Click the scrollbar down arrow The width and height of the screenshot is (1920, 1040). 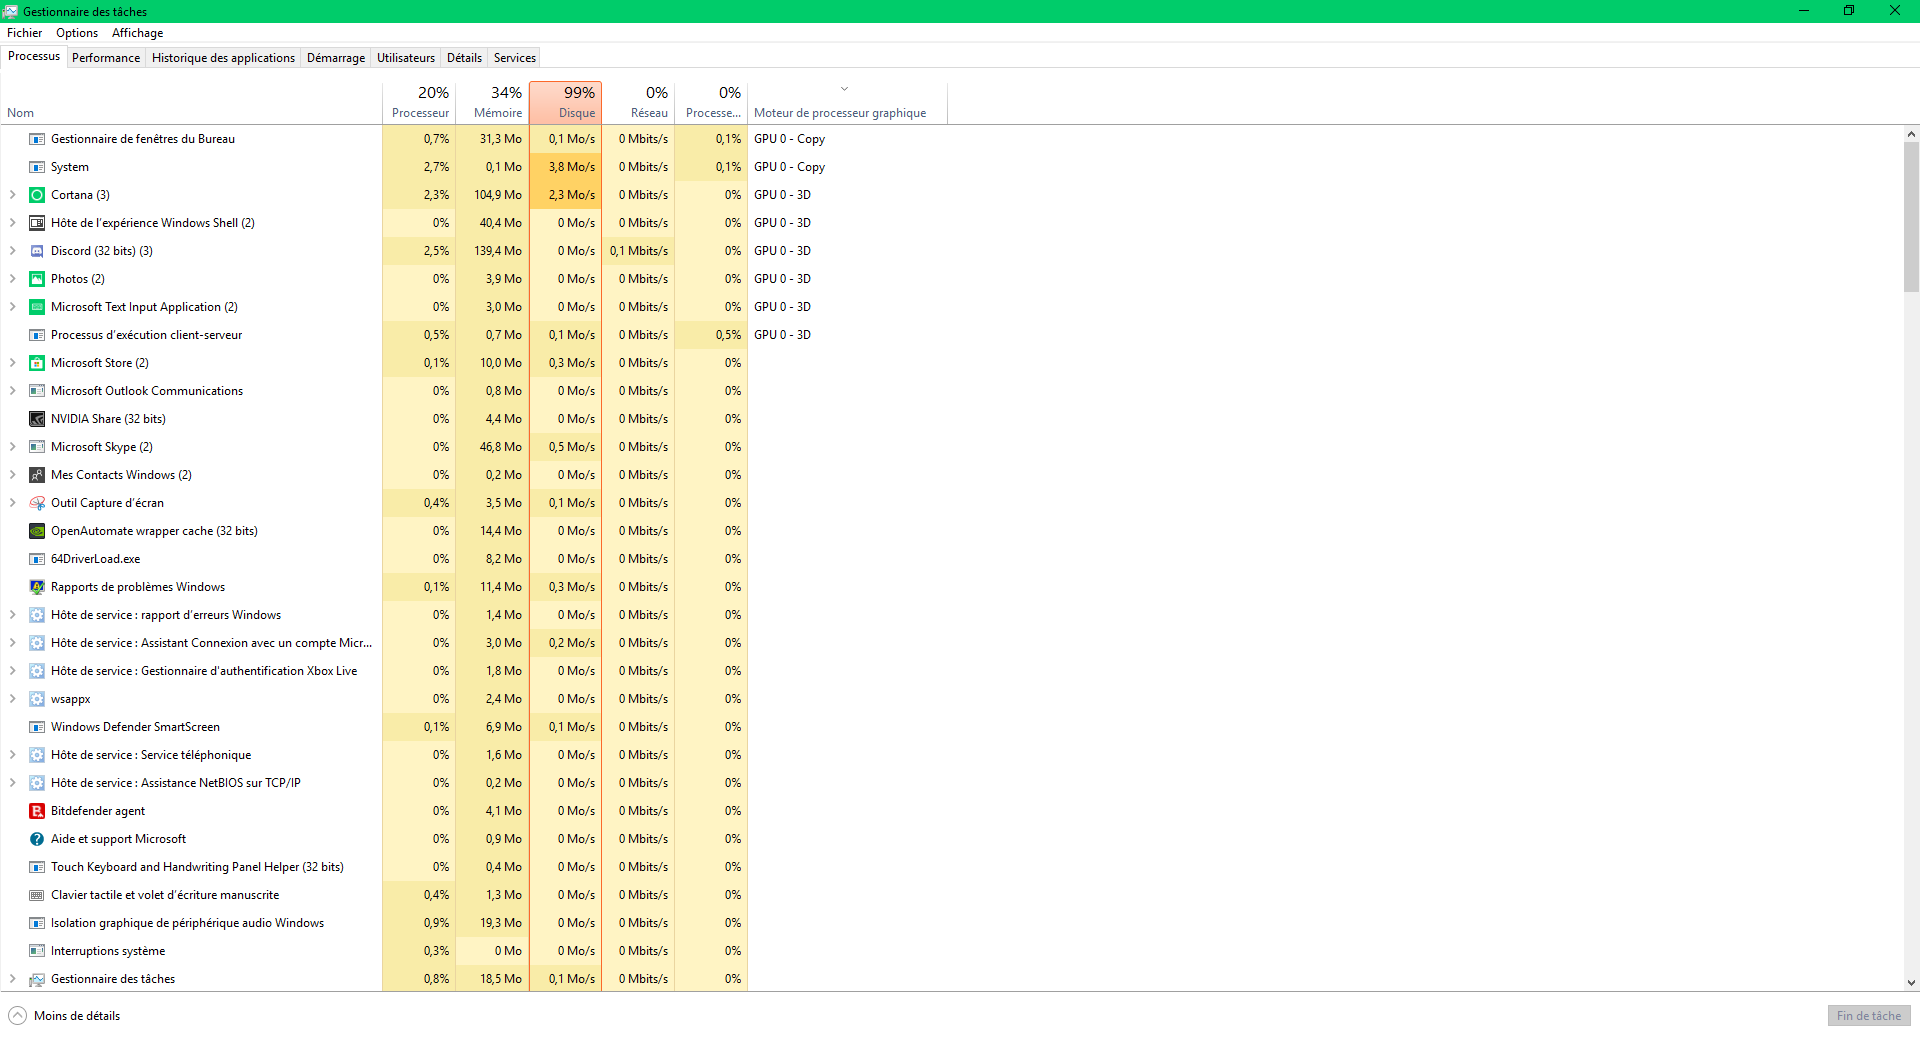[1911, 983]
